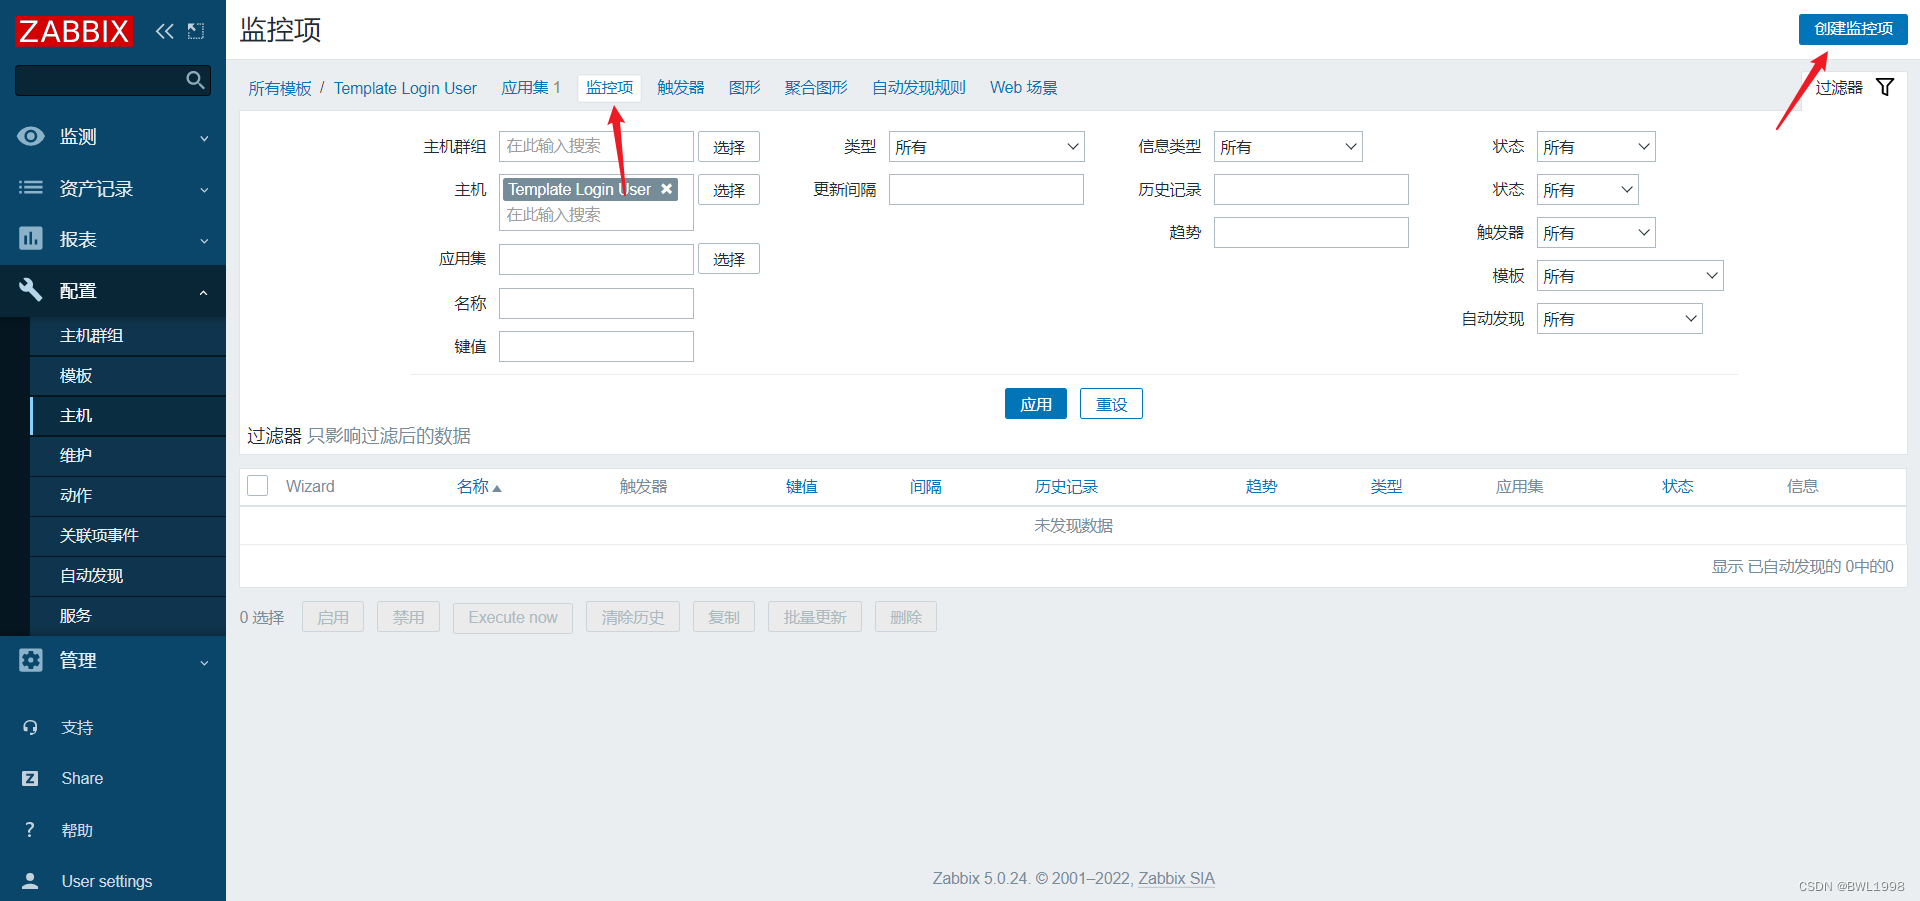Expand the 管理 menu section
The width and height of the screenshot is (1920, 901).
coord(204,662)
